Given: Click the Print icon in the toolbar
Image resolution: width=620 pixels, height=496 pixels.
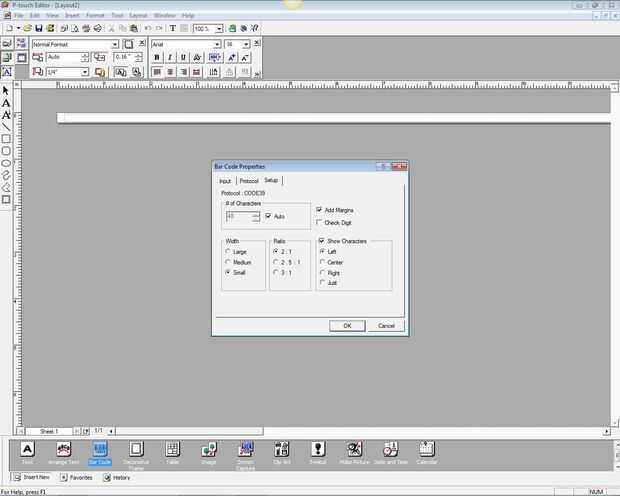Looking at the screenshot, I should point(86,28).
